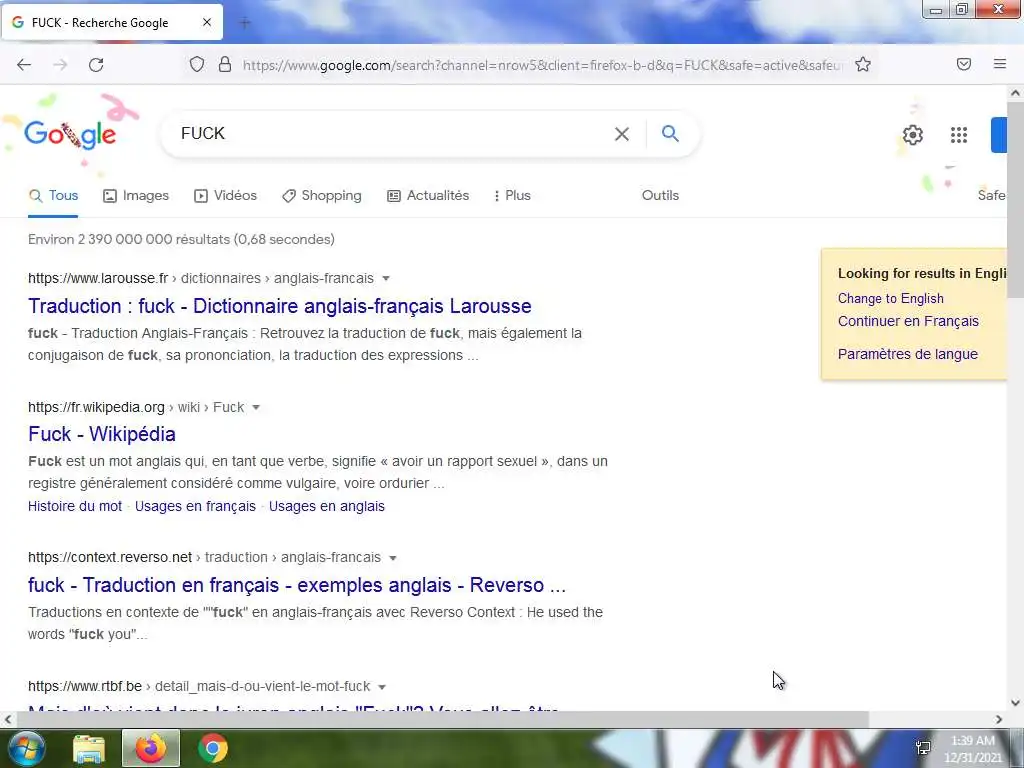Image resolution: width=1024 pixels, height=768 pixels.
Task: Click the blue sign-in button edge
Action: point(999,135)
